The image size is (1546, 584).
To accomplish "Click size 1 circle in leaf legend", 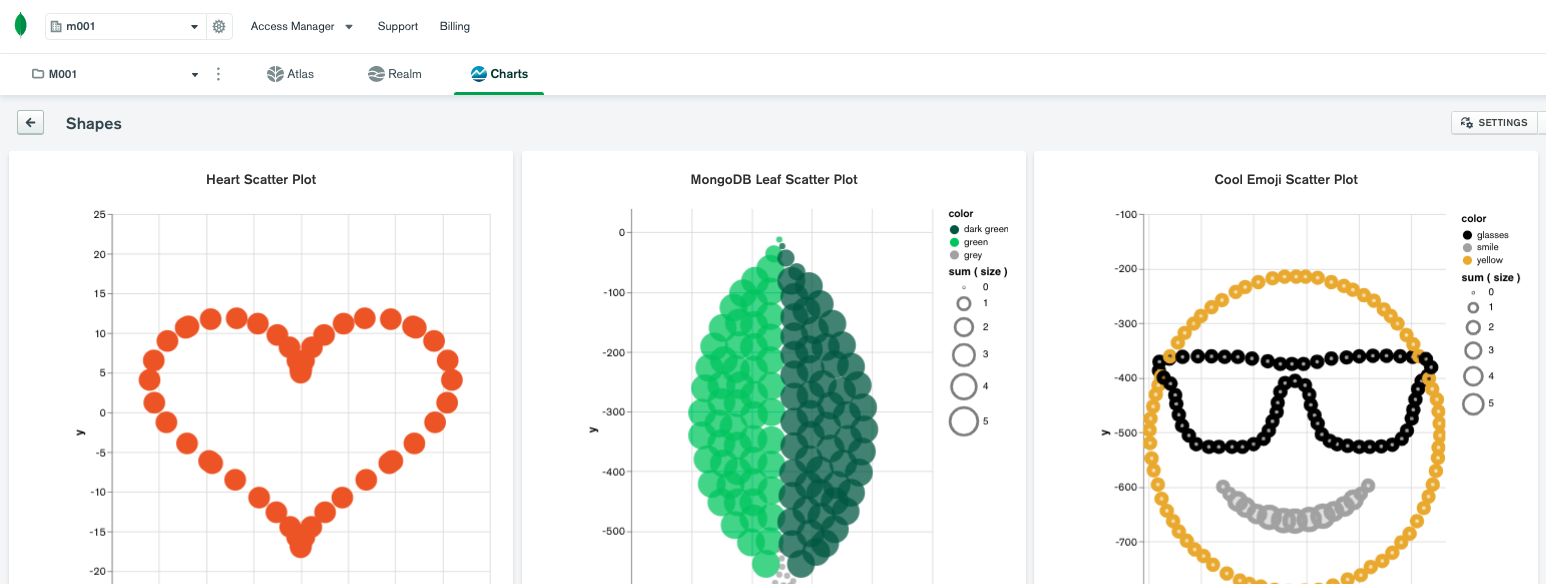I will [964, 303].
